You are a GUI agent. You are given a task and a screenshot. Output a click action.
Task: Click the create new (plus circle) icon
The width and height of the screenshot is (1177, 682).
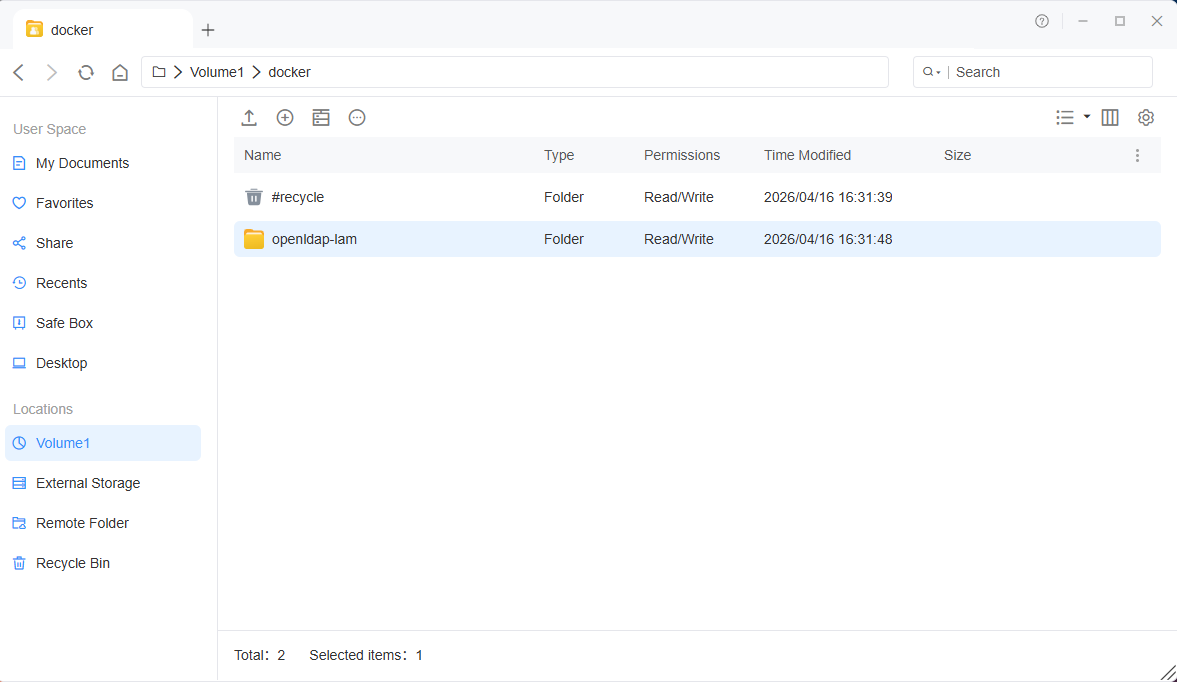tap(285, 118)
